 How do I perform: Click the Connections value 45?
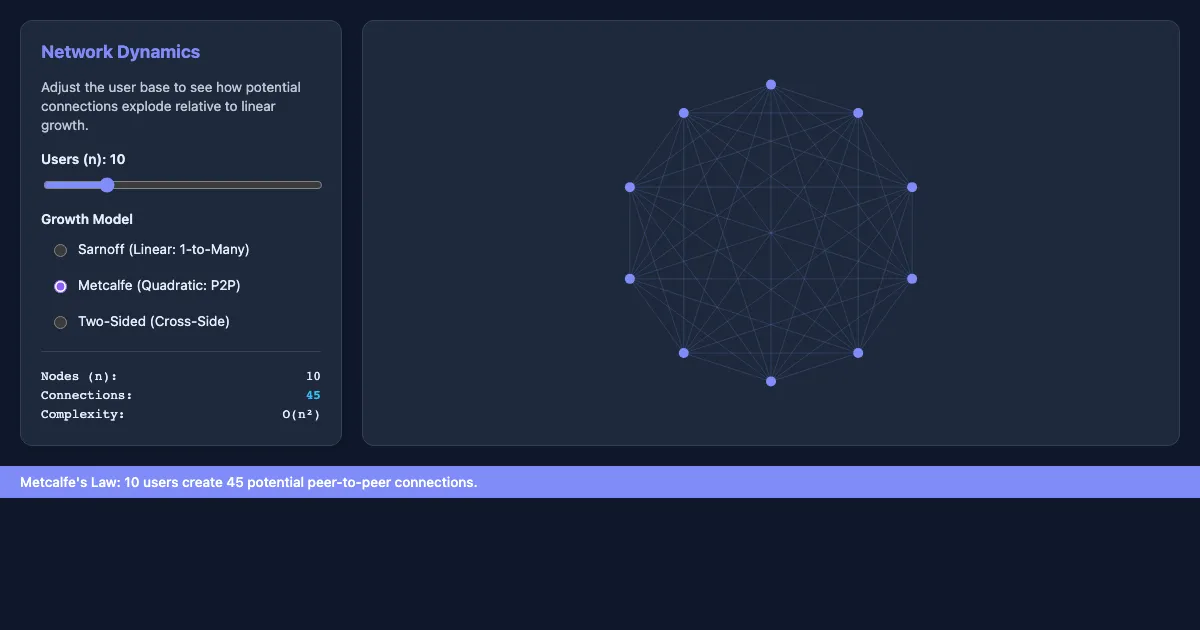point(313,395)
